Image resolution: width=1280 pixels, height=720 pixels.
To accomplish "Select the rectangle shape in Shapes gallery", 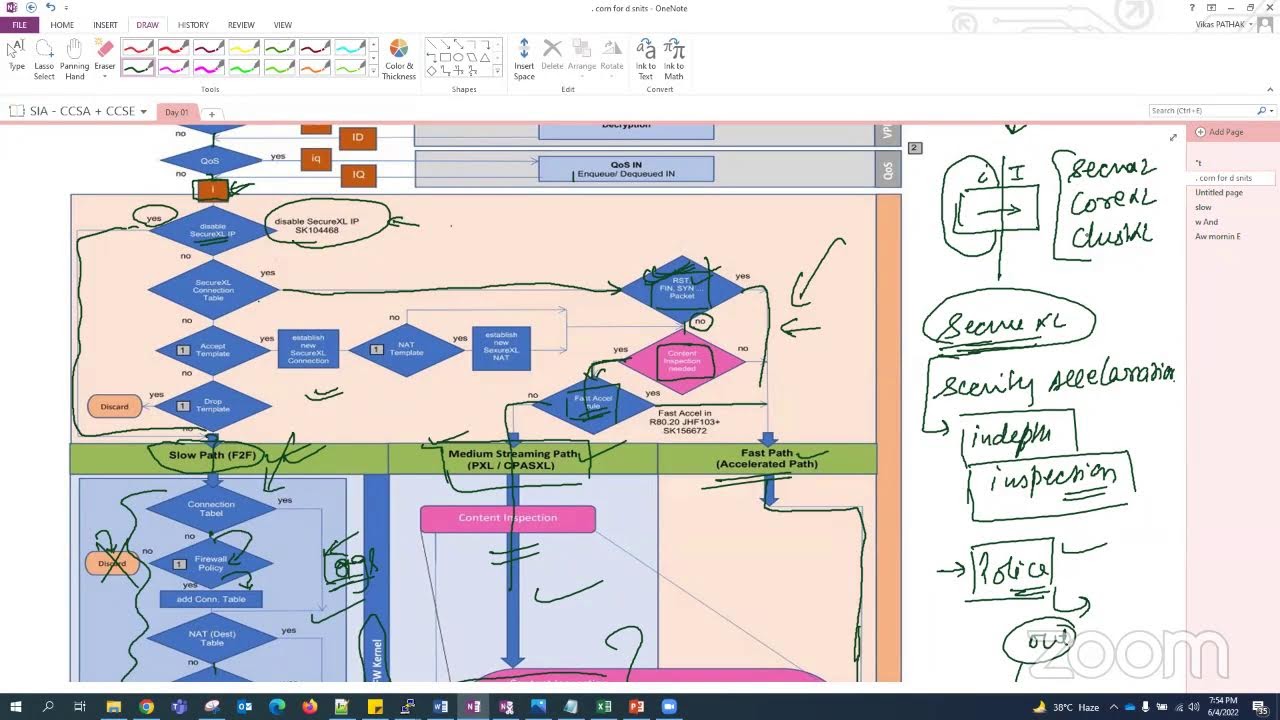I will click(444, 57).
